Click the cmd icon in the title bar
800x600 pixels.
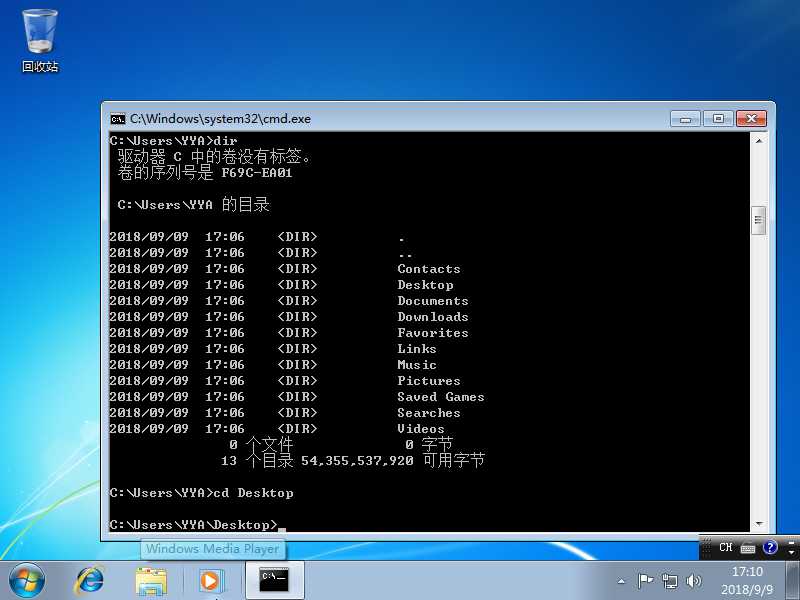click(118, 119)
